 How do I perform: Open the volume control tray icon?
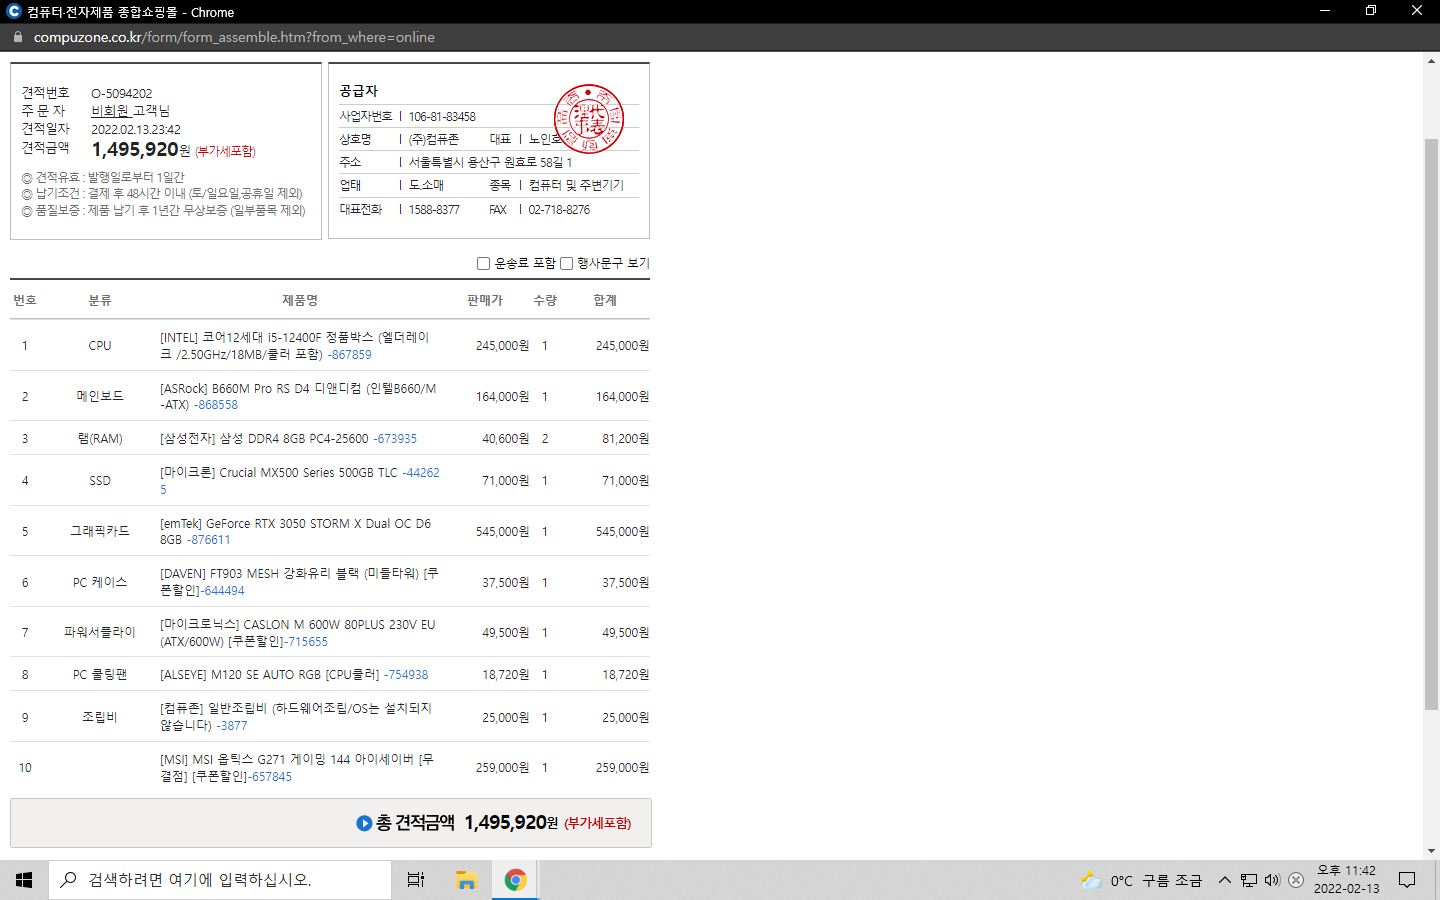point(1272,880)
